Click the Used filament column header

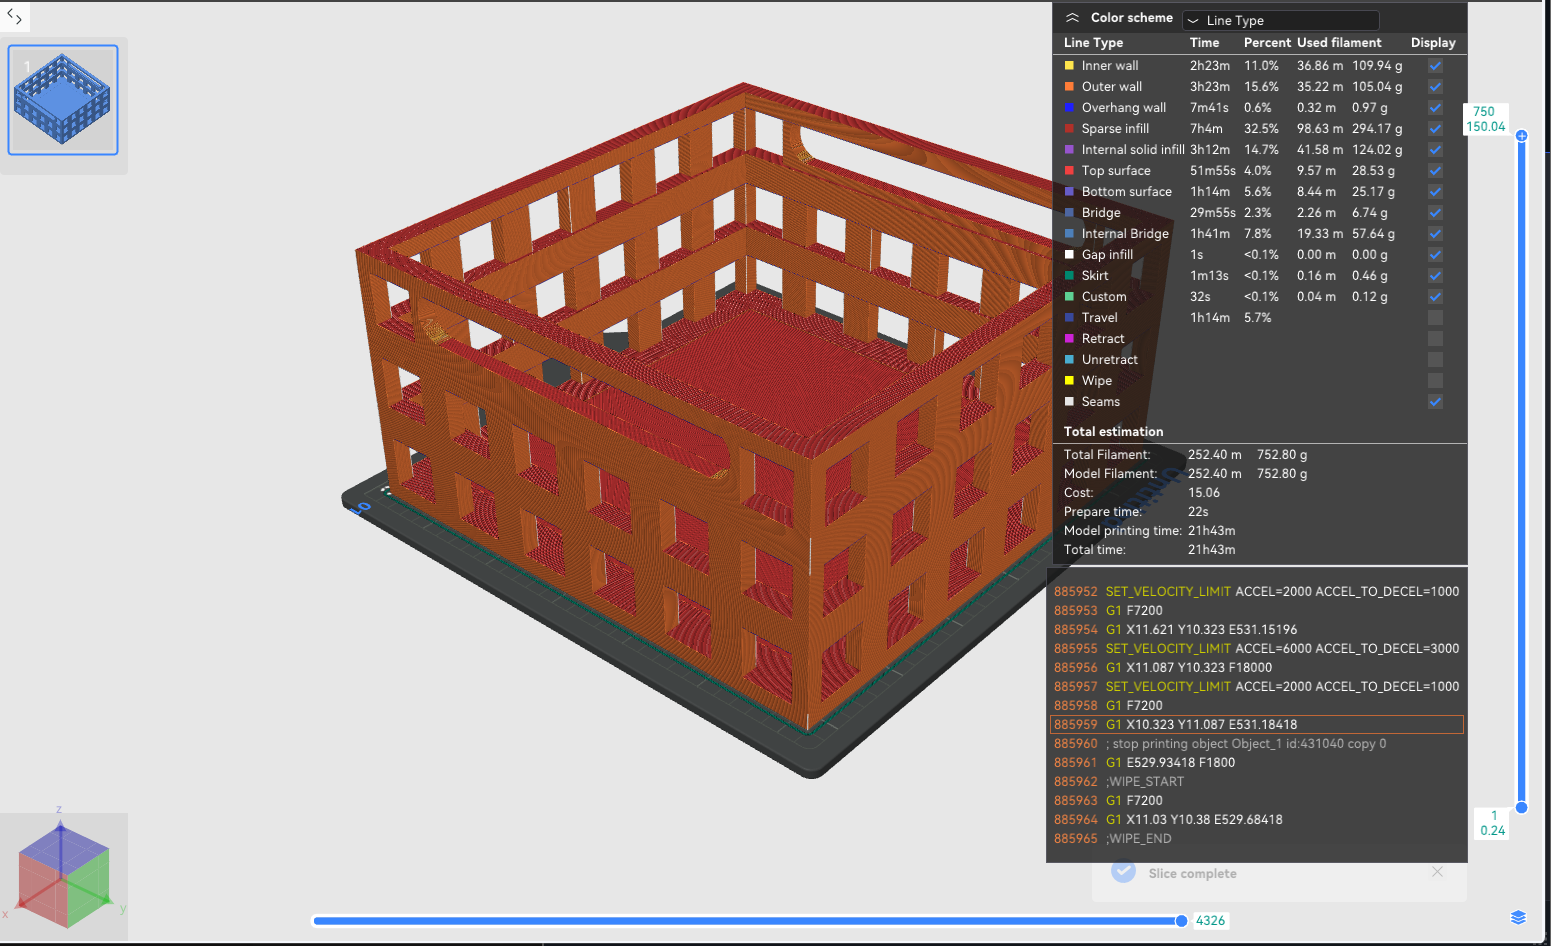(1339, 43)
